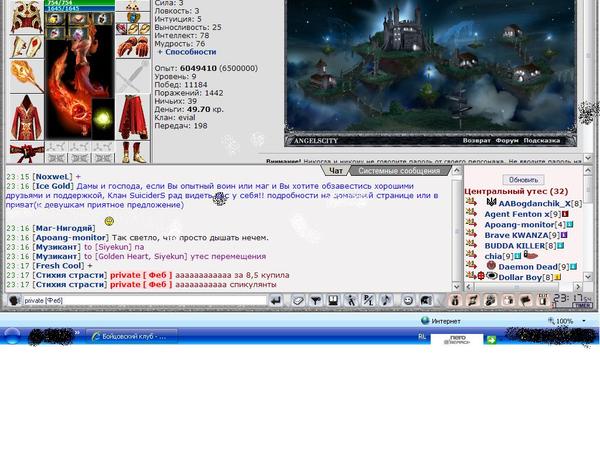
Task: Click the 23:17 timer clock
Action: [x=572, y=298]
